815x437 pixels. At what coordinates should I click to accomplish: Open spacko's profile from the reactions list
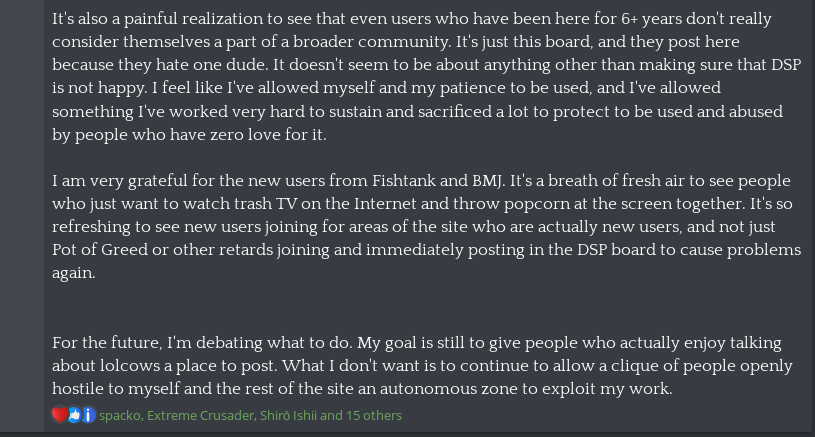[x=120, y=415]
